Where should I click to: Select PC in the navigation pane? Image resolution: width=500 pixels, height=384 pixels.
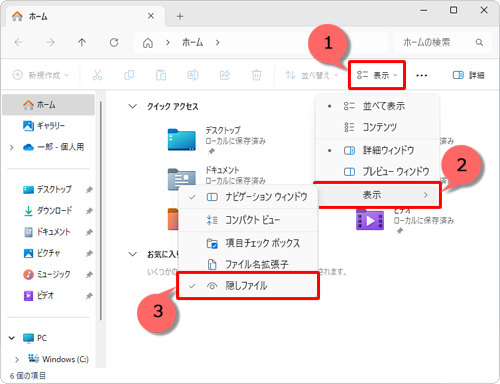(x=35, y=338)
